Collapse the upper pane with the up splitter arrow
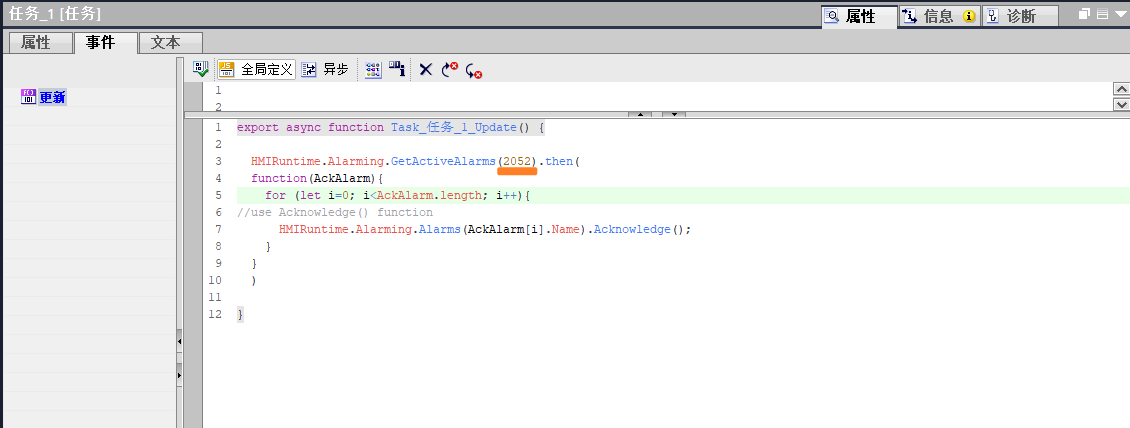Viewport: 1130px width, 428px height. pyautogui.click(x=640, y=114)
